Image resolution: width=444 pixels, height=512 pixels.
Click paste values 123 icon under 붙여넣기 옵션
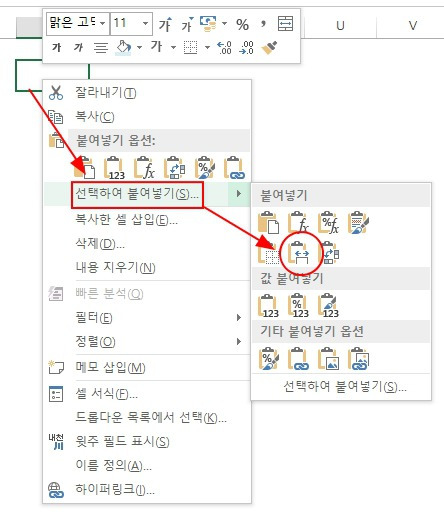click(114, 168)
